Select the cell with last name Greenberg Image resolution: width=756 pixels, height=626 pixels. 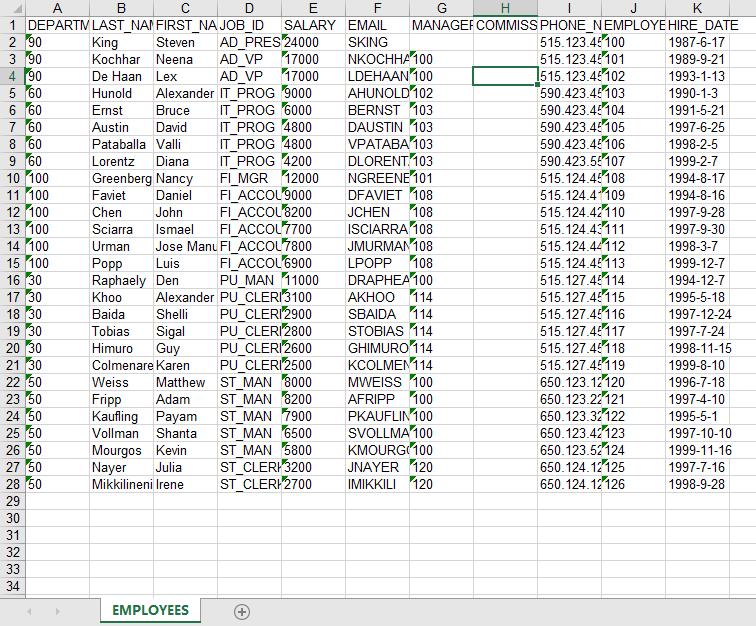[122, 178]
